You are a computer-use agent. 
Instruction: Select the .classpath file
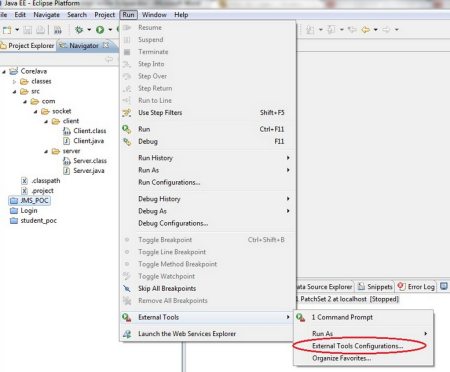click(x=41, y=181)
